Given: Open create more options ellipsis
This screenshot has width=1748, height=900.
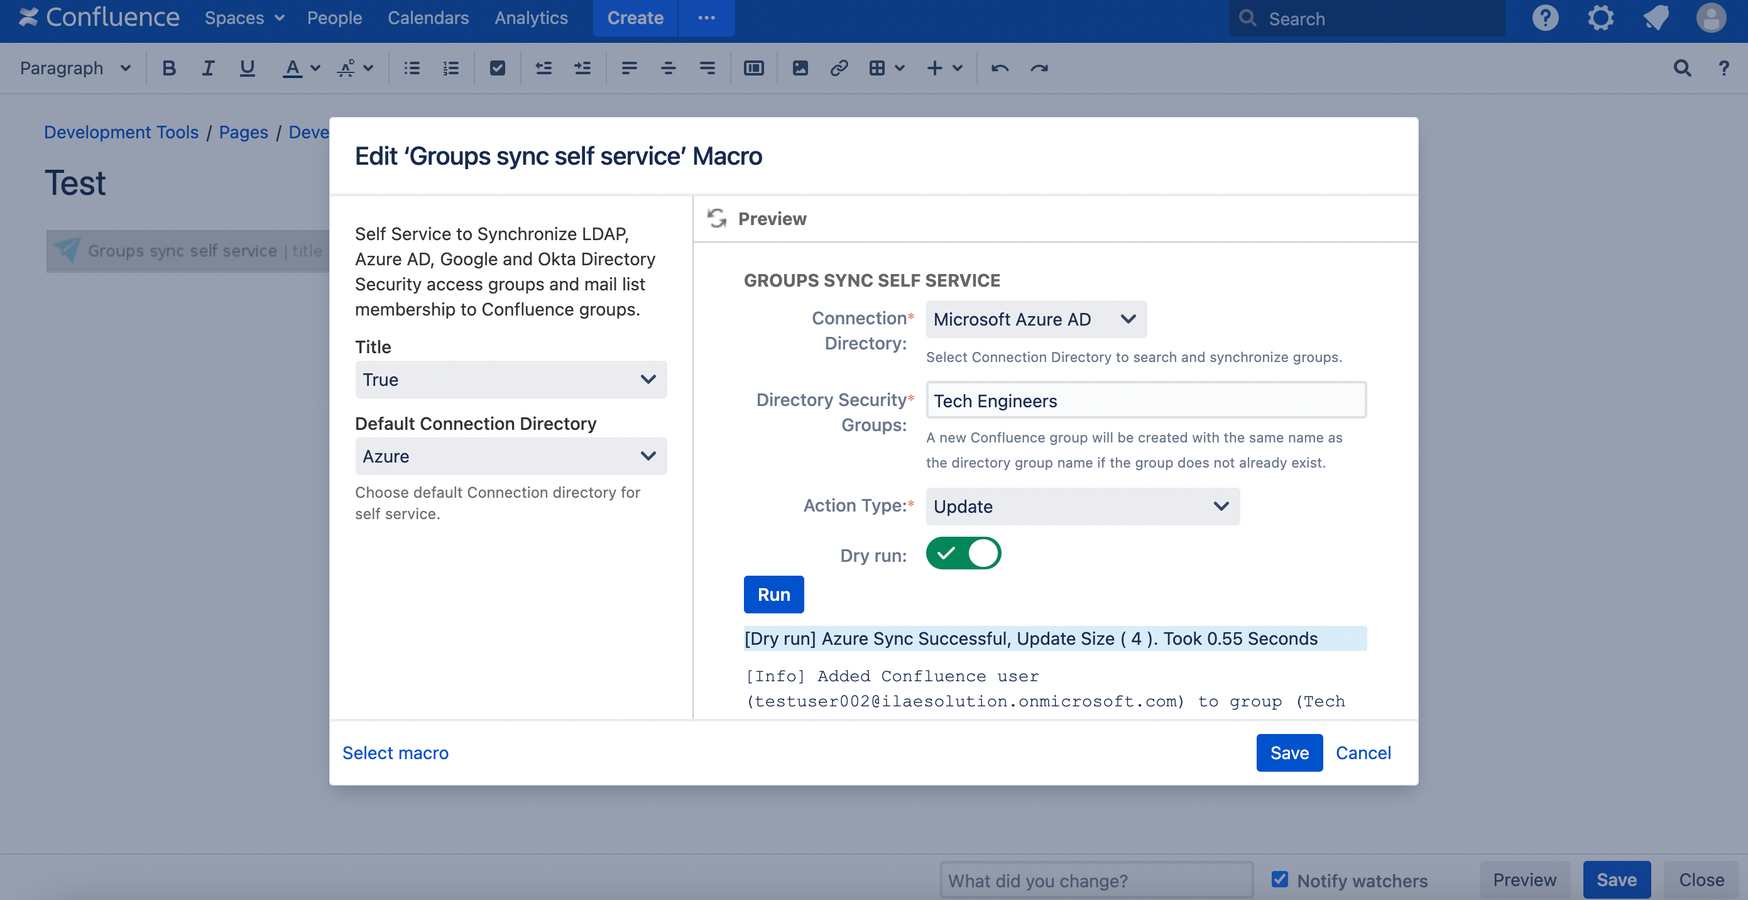Looking at the screenshot, I should point(707,18).
